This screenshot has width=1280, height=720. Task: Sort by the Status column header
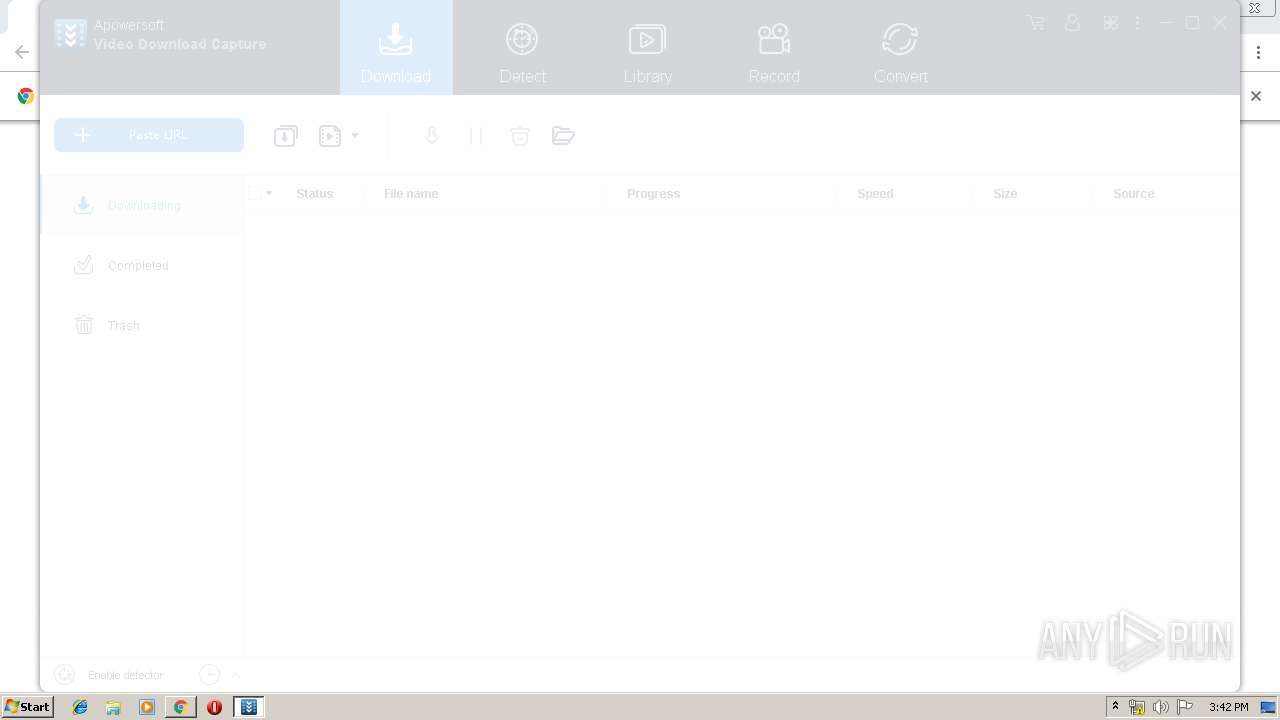pyautogui.click(x=314, y=194)
